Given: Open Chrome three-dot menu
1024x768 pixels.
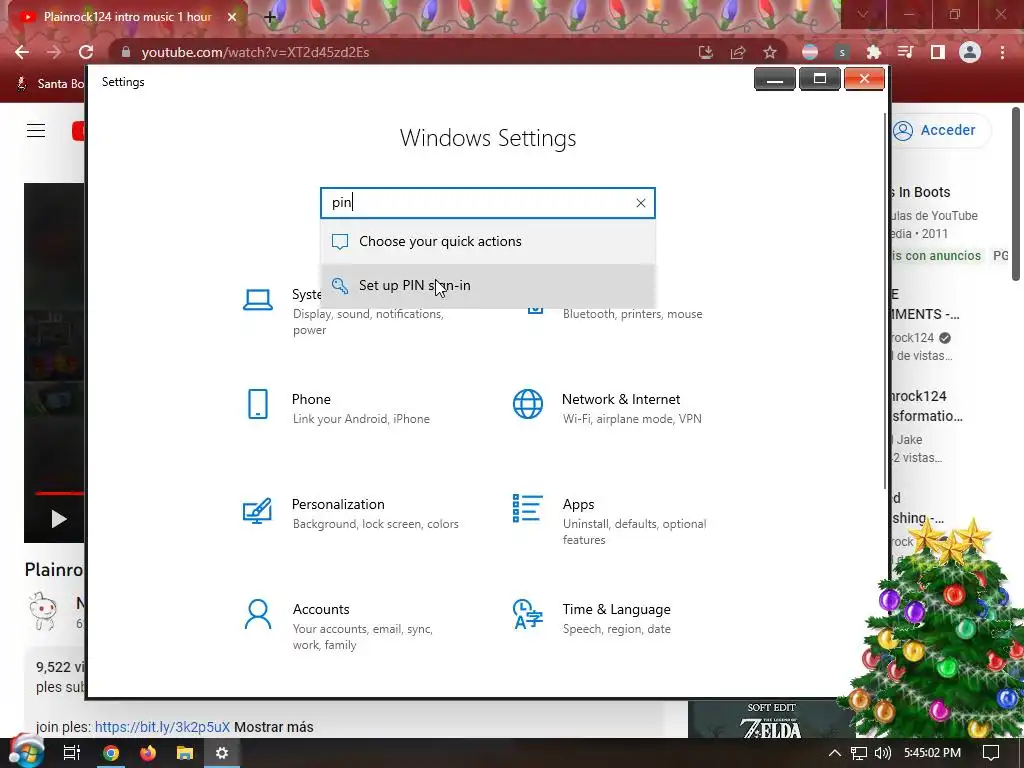Looking at the screenshot, I should [1002, 52].
